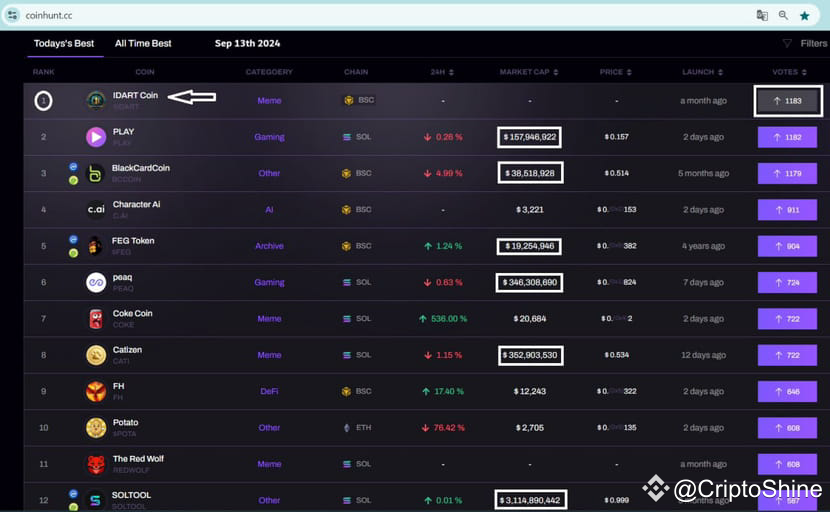The image size is (830, 512).
Task: Vote for Catizen with 722 votes
Action: click(x=787, y=355)
